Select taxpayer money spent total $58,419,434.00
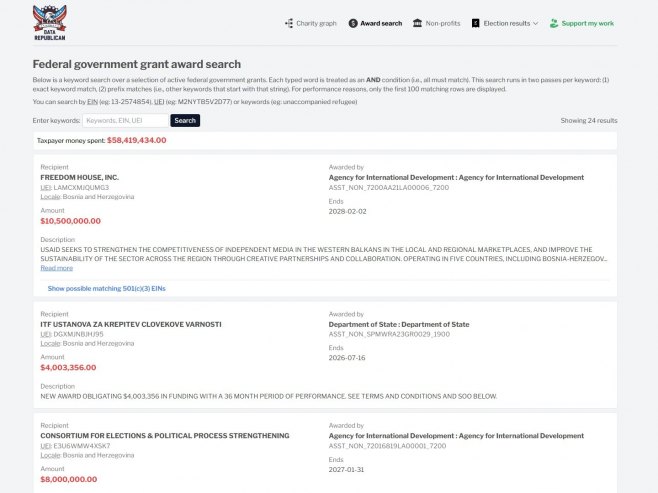 [136, 141]
